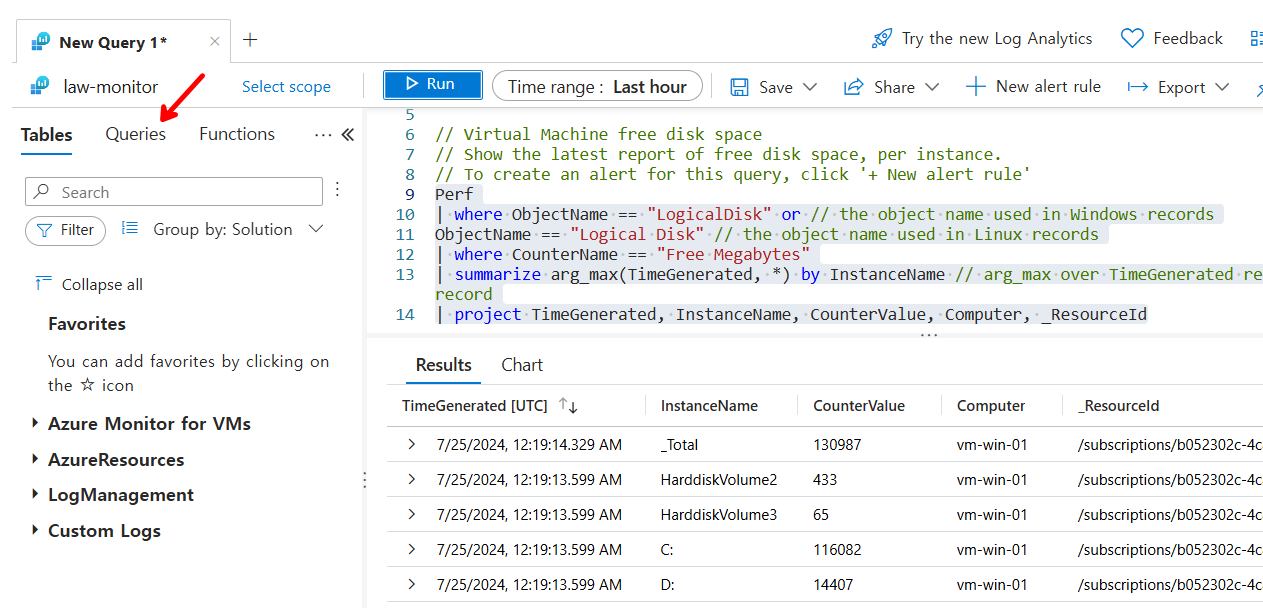Expand Azure Monitor for VMs group
Screen dimensions: 1263x608
(37, 424)
